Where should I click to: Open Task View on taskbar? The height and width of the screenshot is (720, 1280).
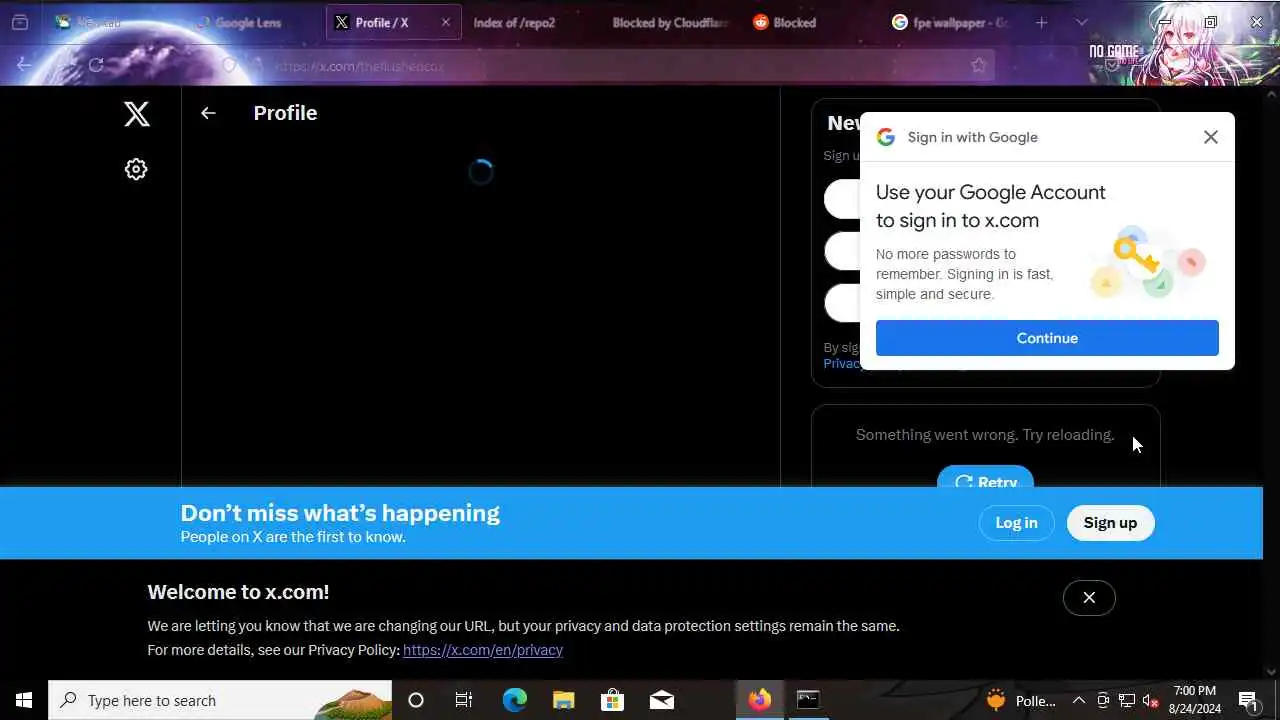point(464,700)
